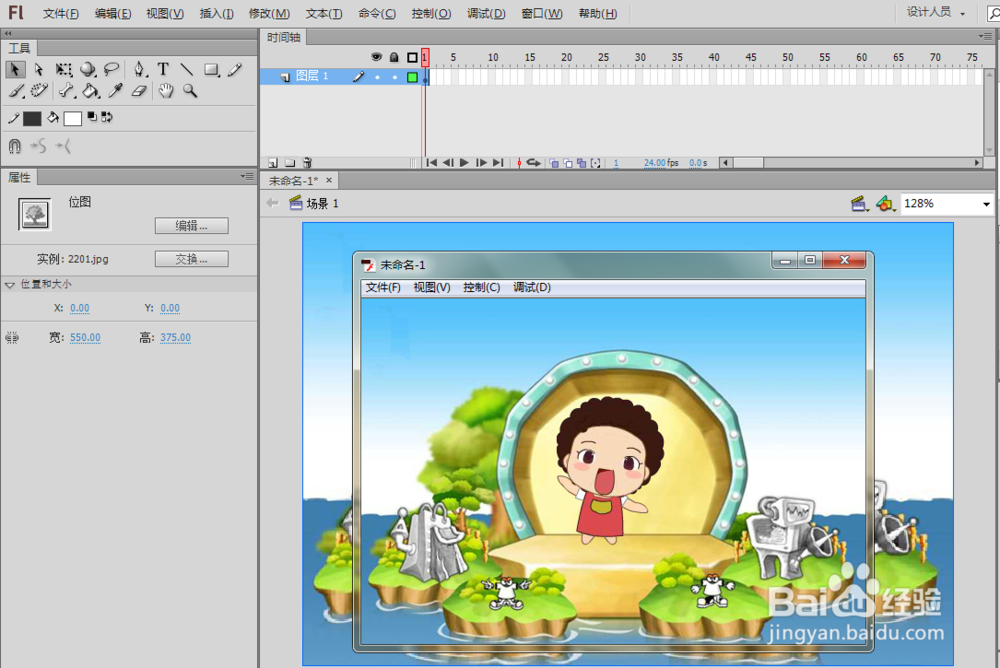Select the Free Transform tool
Viewport: 1000px width, 668px height.
63,70
